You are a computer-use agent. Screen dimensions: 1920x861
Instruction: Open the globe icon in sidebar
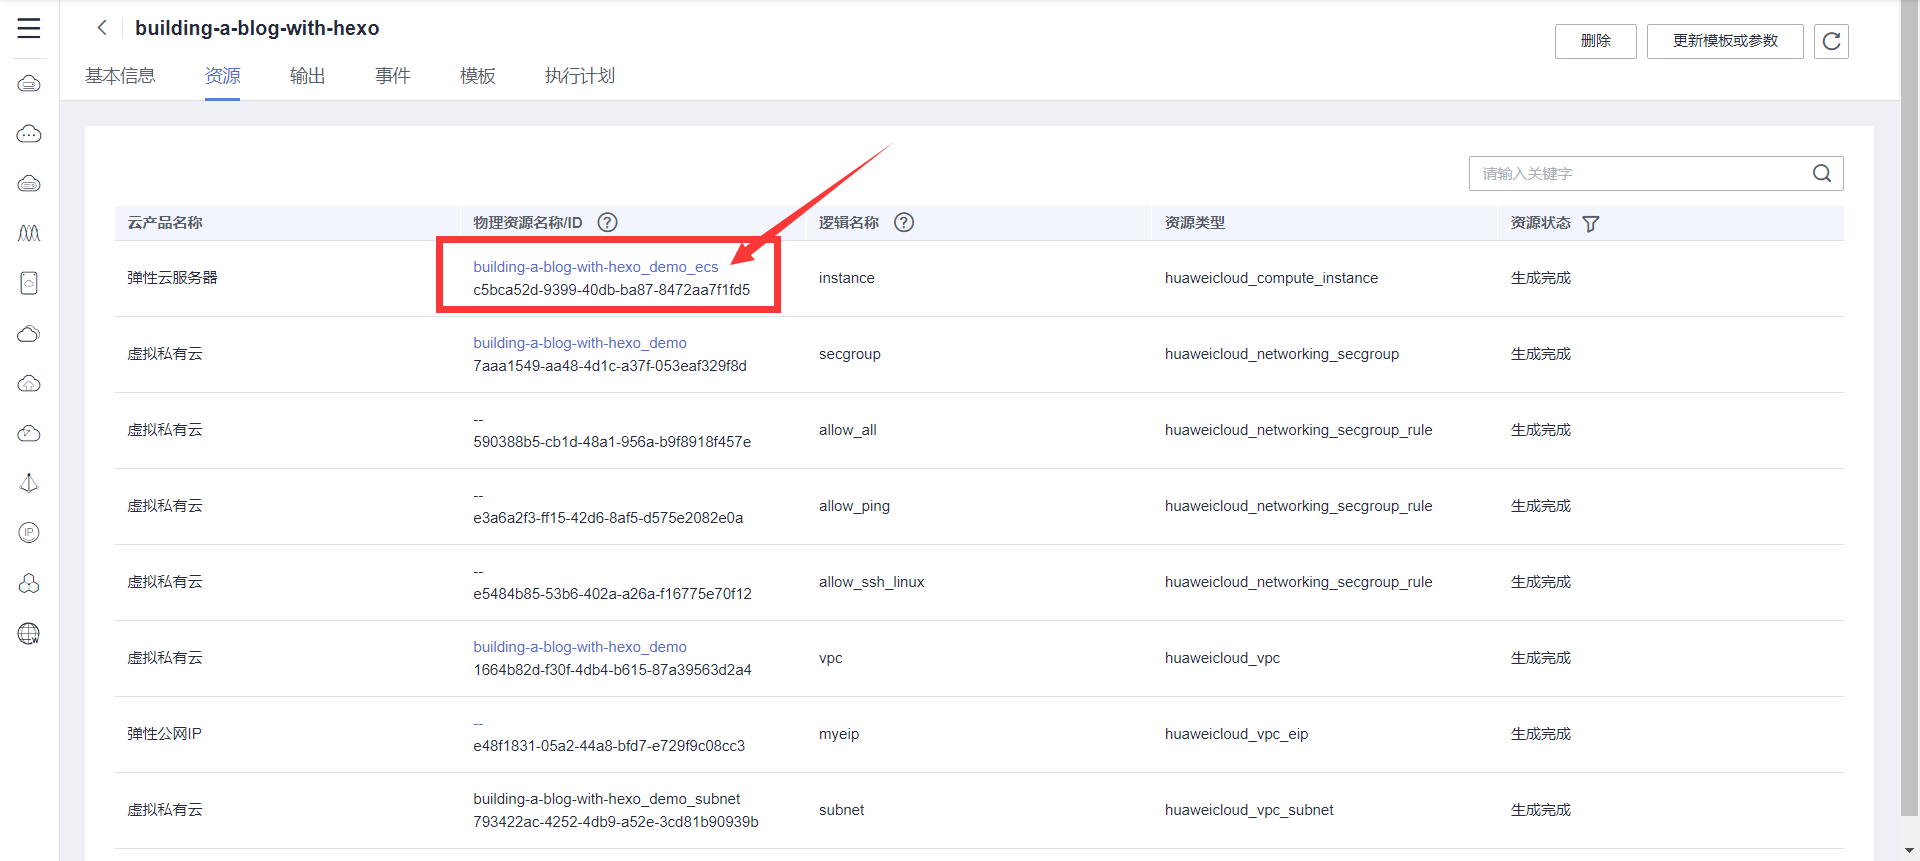29,634
